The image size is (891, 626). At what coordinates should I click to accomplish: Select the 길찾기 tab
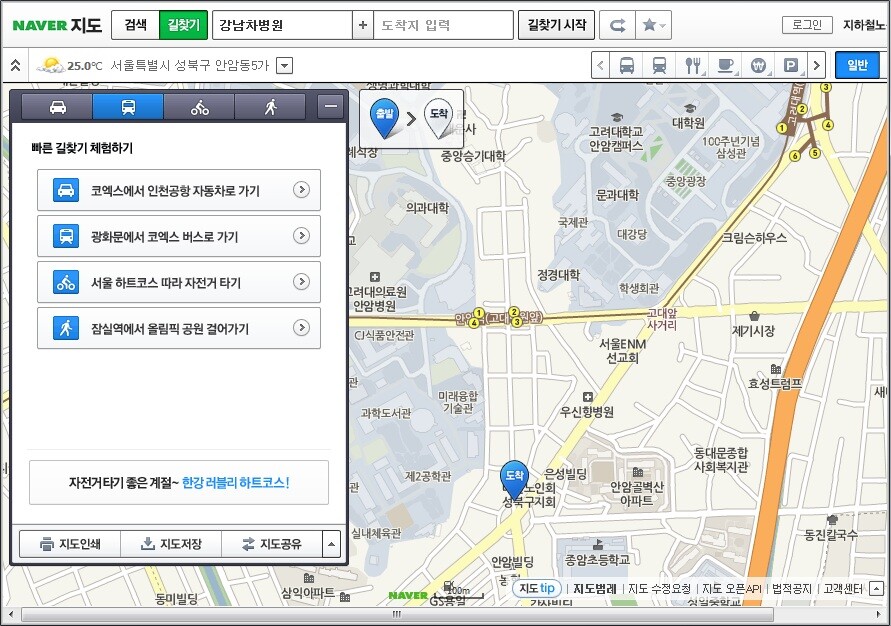pyautogui.click(x=183, y=25)
